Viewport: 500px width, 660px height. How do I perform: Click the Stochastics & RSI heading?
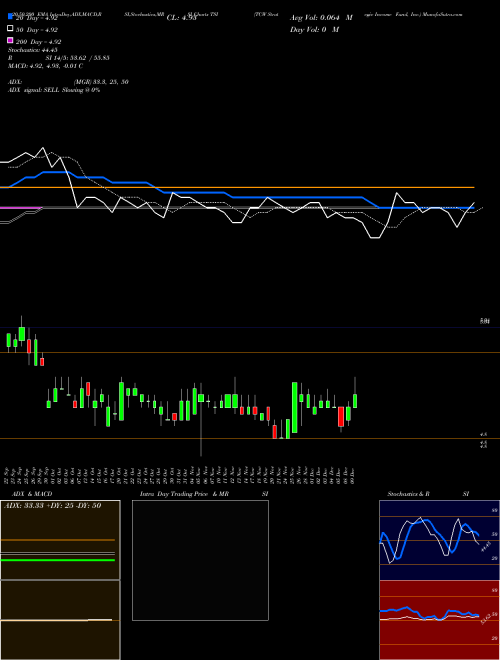click(x=428, y=493)
